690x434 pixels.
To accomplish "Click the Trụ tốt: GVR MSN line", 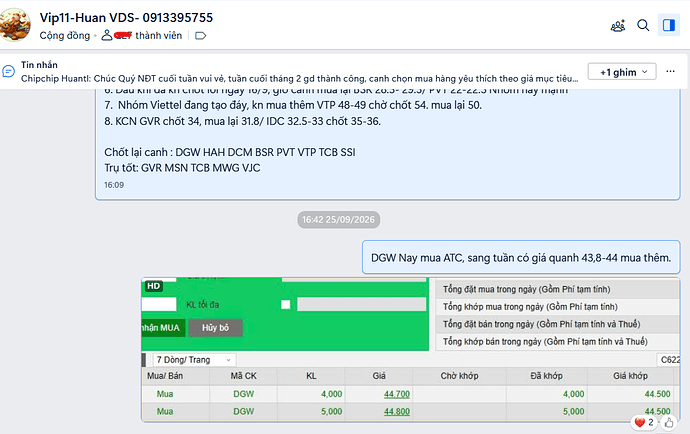I will [x=182, y=168].
